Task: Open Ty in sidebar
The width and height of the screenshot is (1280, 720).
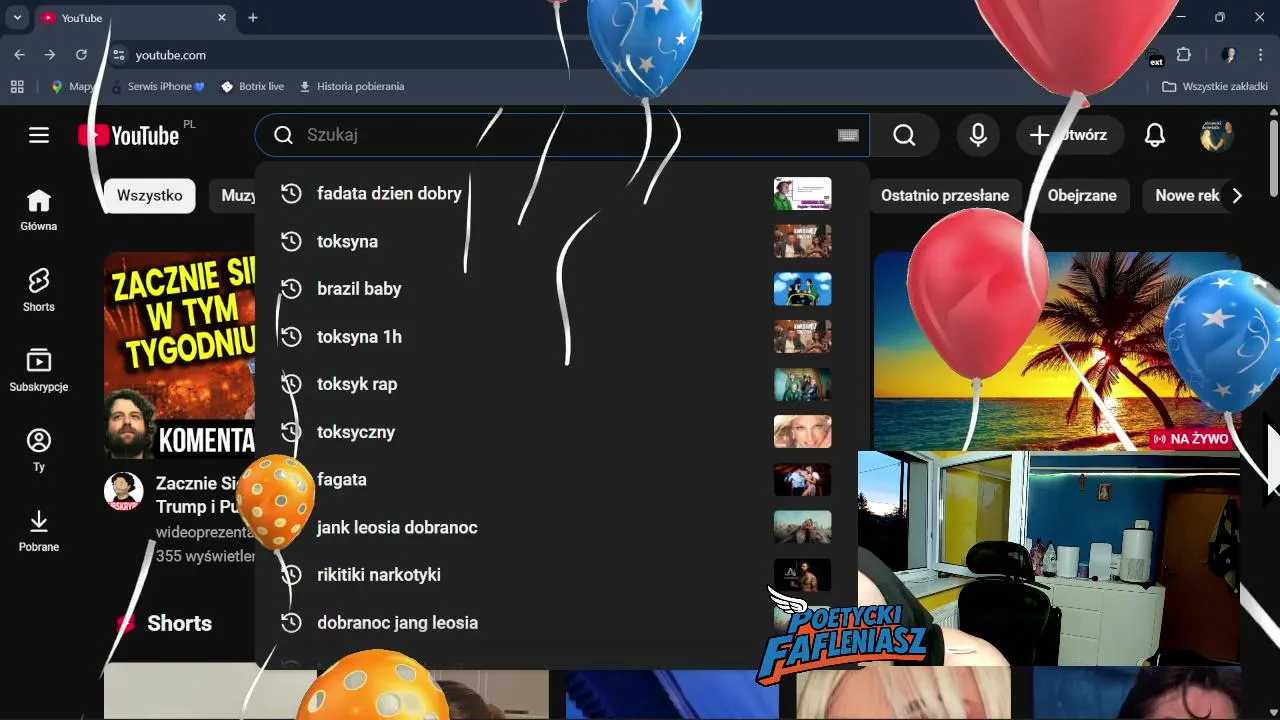Action: (39, 450)
